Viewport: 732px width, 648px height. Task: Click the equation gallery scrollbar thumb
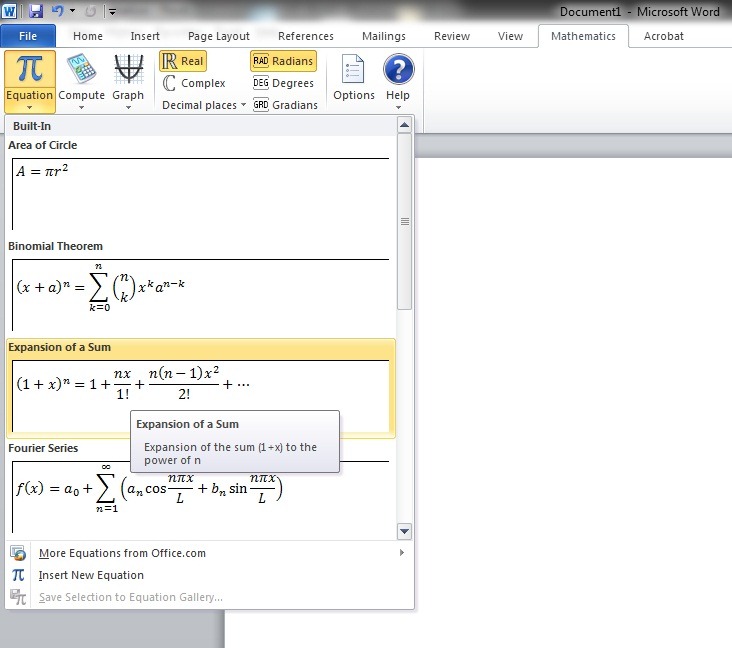pyautogui.click(x=404, y=221)
